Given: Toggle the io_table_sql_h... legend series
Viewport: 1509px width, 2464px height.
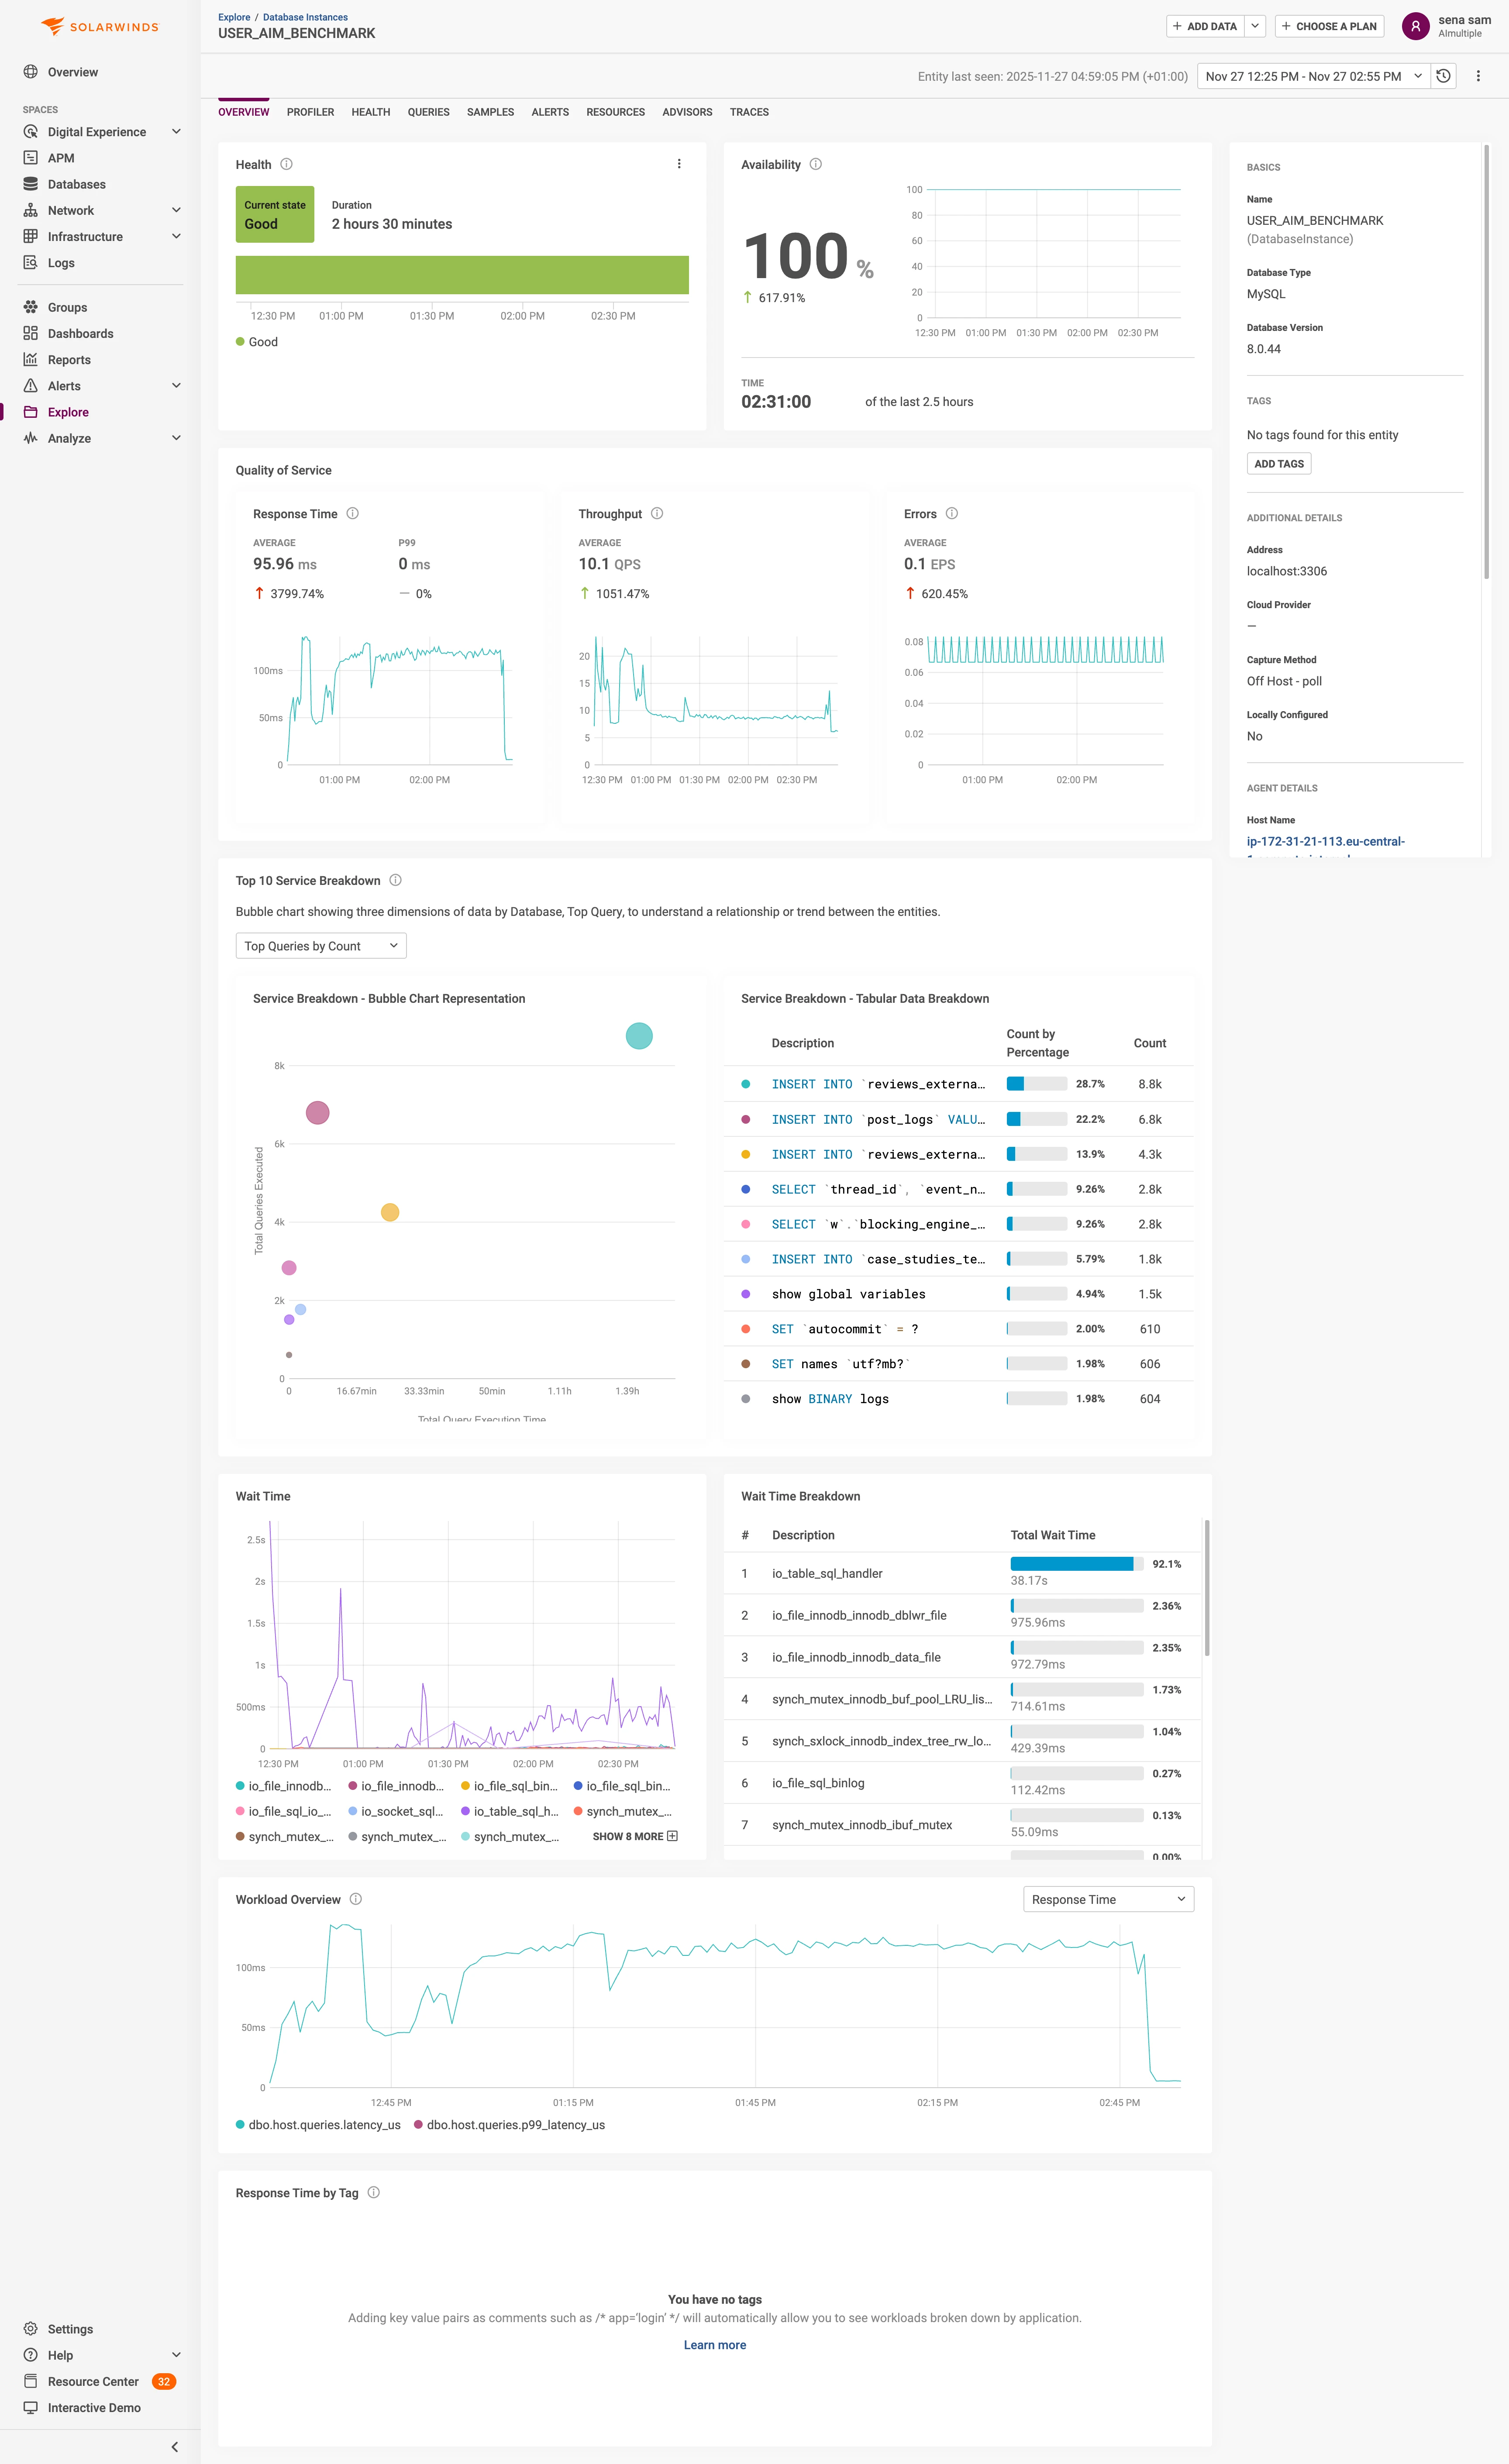Looking at the screenshot, I should pyautogui.click(x=510, y=1811).
